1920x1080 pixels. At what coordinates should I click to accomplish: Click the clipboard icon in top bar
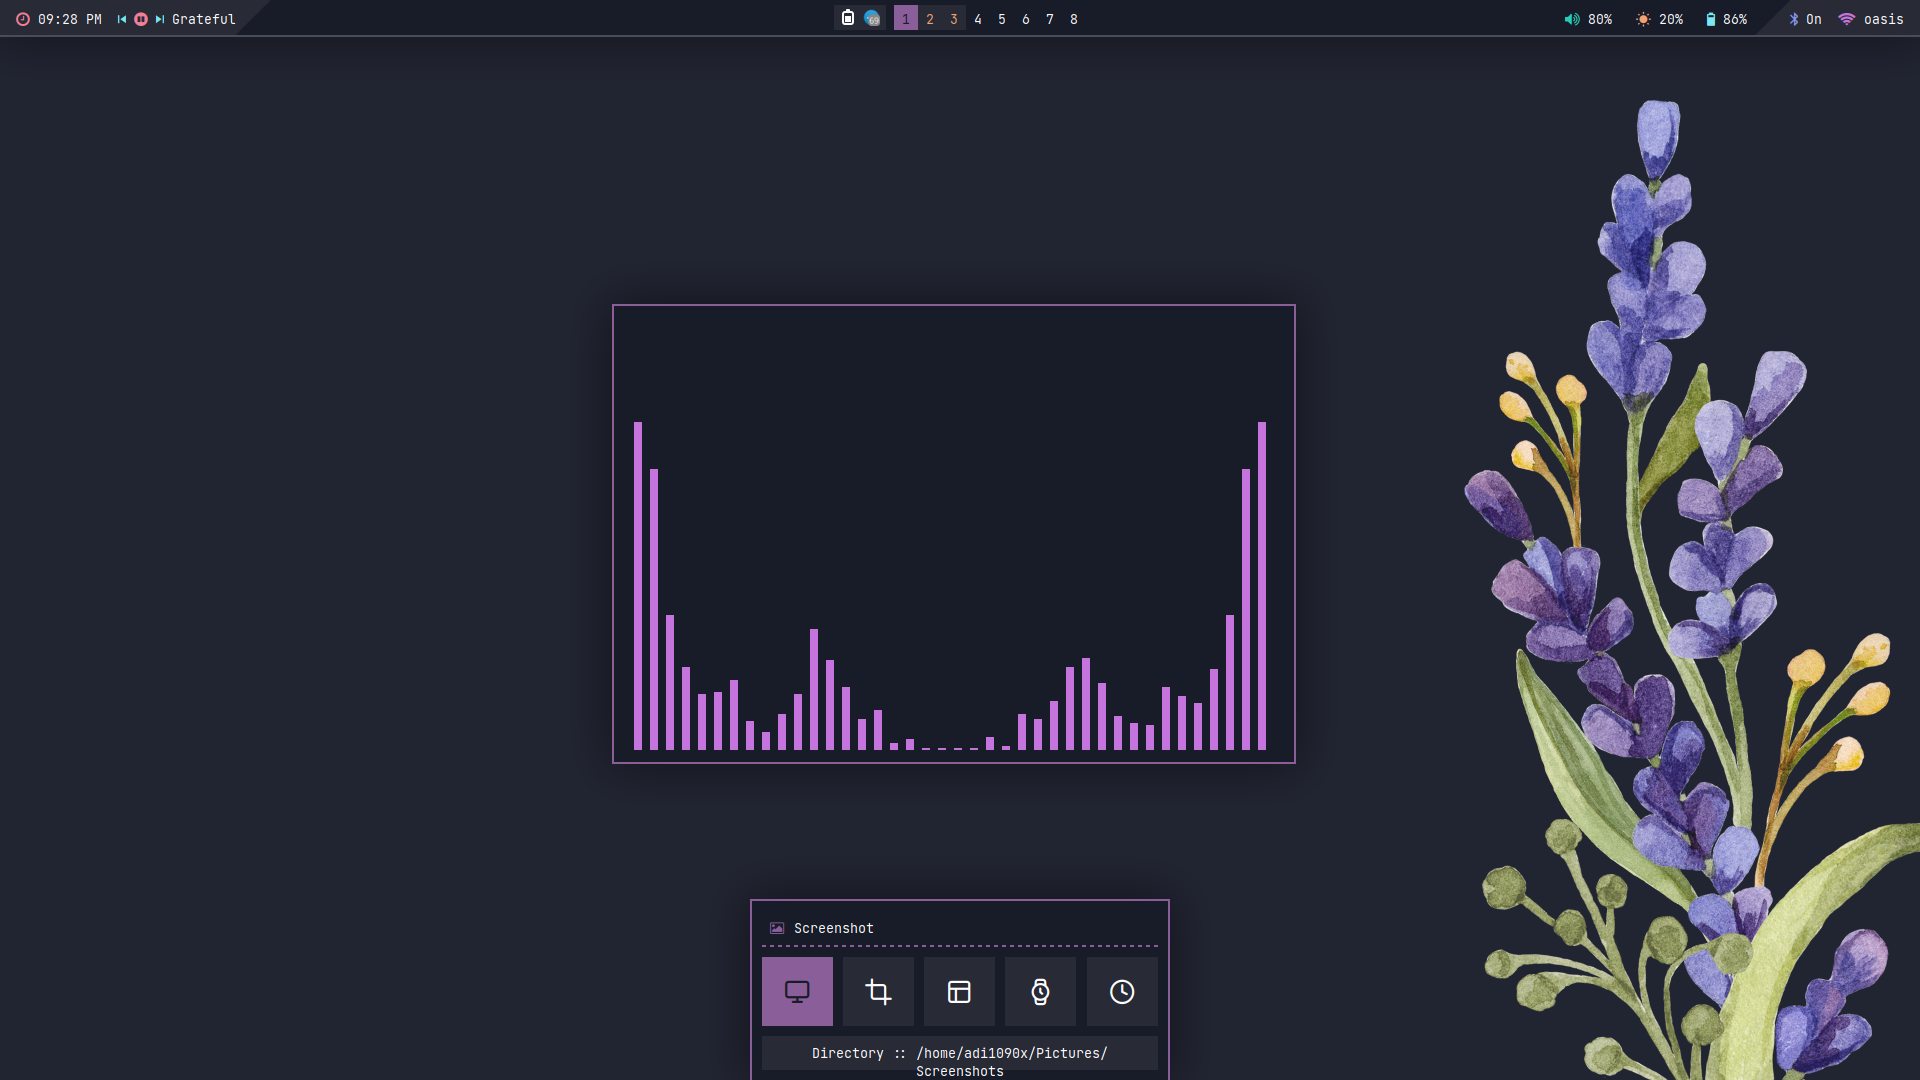click(848, 18)
